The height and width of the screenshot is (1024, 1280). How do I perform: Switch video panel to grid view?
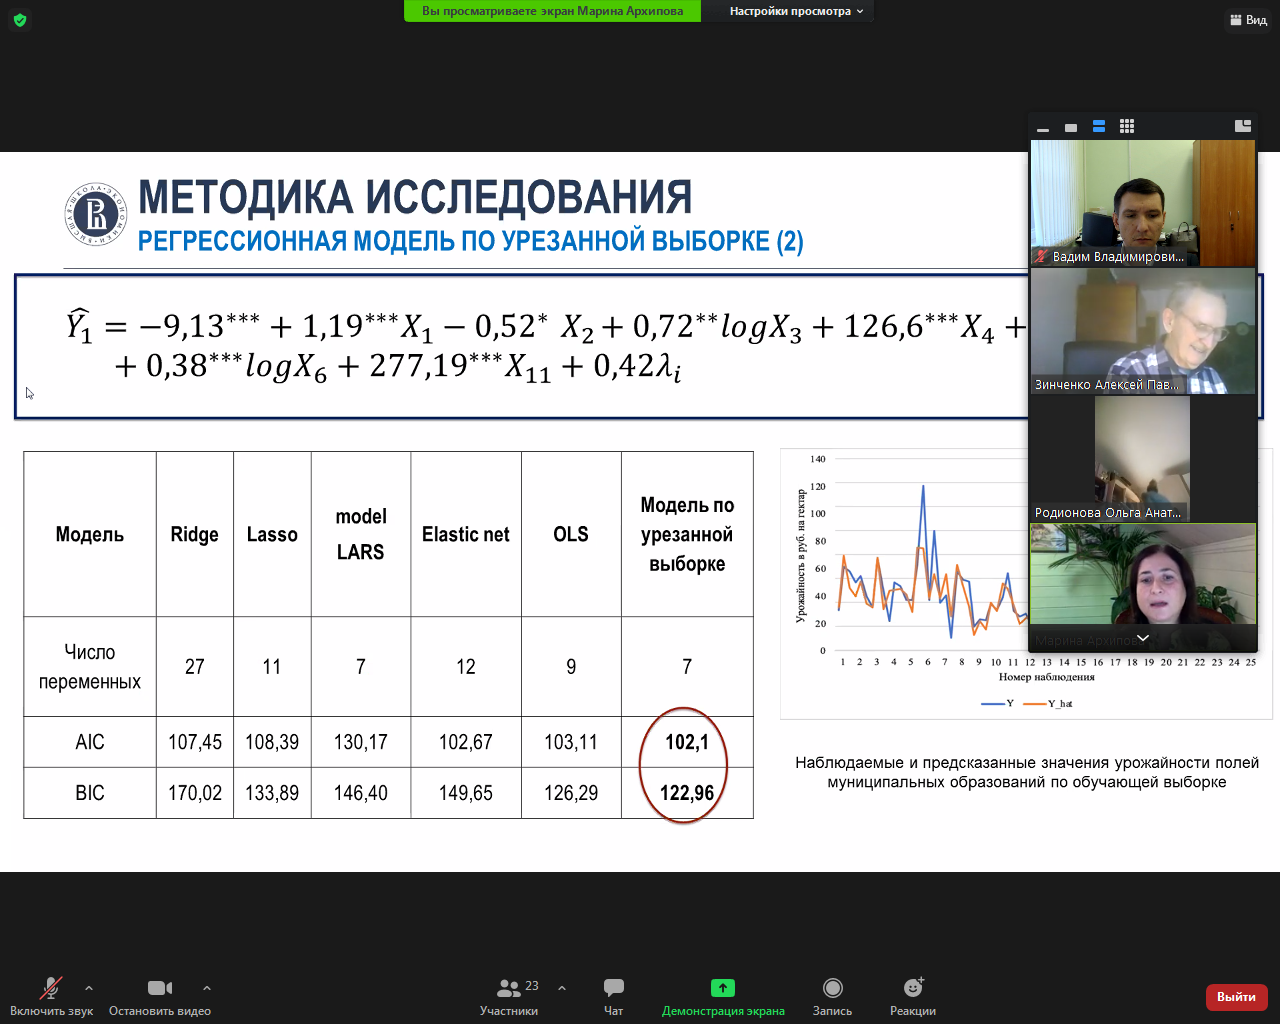click(x=1127, y=127)
